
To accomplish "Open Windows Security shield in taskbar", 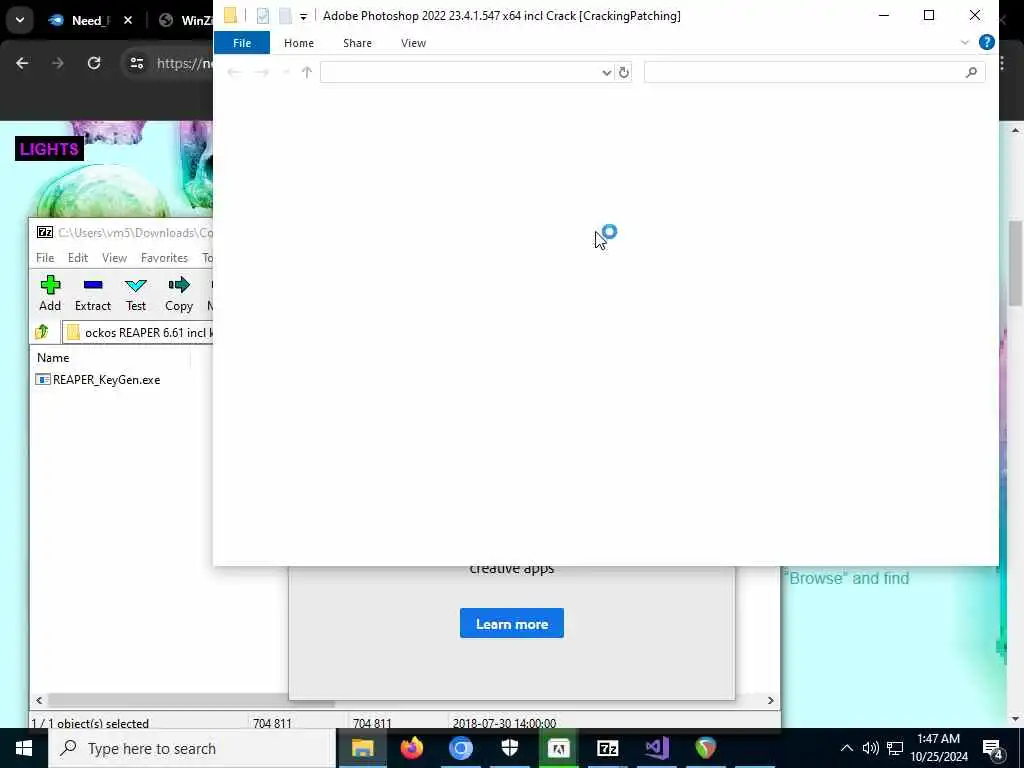I will pos(509,748).
